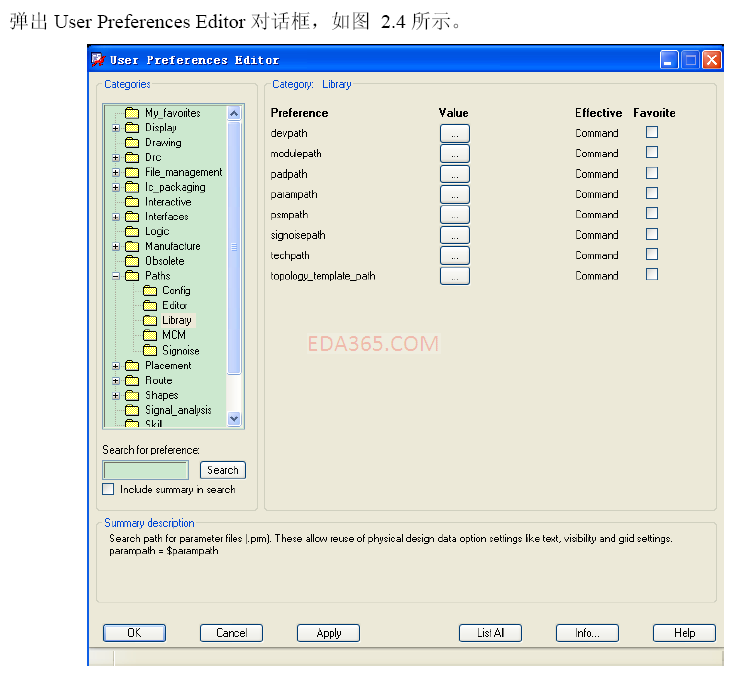This screenshot has height=688, width=749.
Task: Enable Favorite checkbox for psmpath
Action: click(x=652, y=214)
